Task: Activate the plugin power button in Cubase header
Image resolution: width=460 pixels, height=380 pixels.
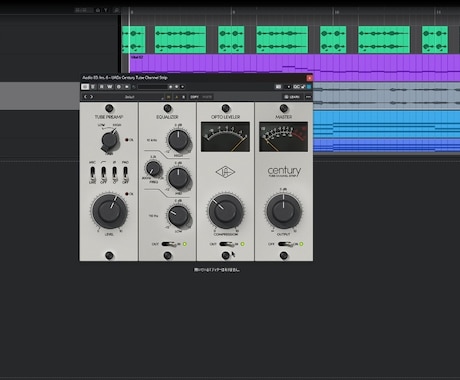Action: pyautogui.click(x=85, y=87)
